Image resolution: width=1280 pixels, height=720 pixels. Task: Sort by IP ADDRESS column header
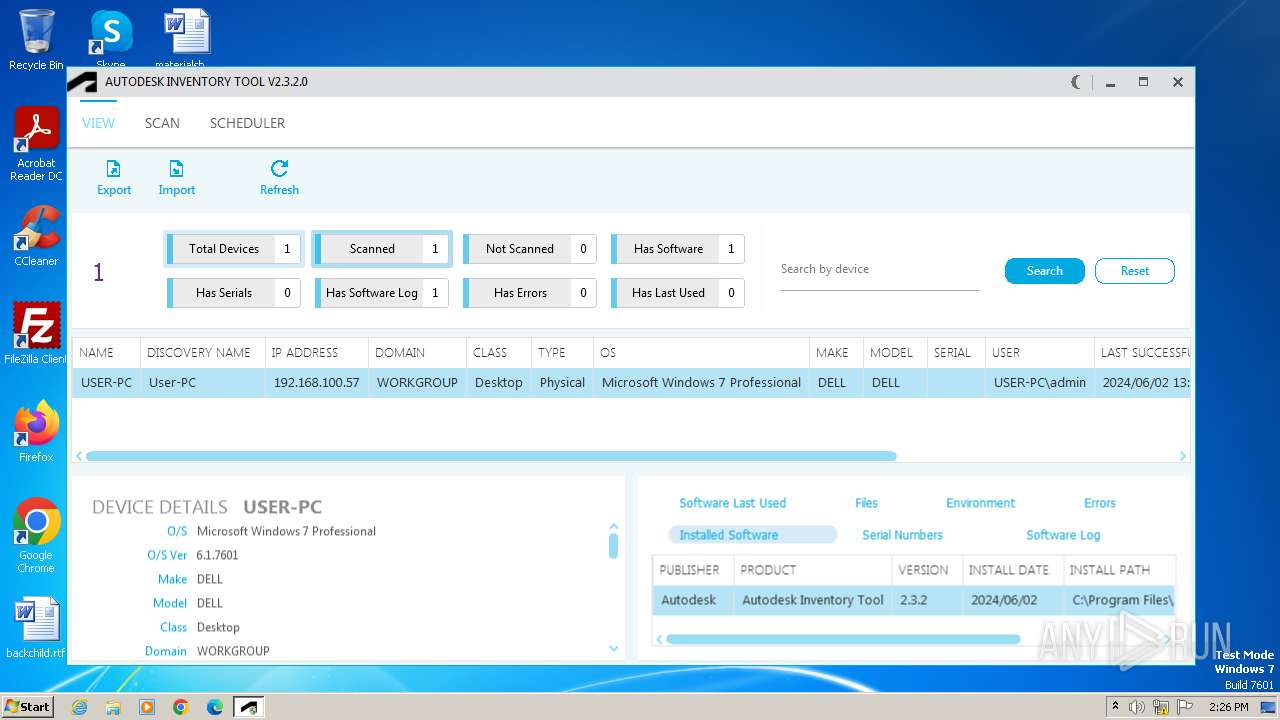click(316, 353)
